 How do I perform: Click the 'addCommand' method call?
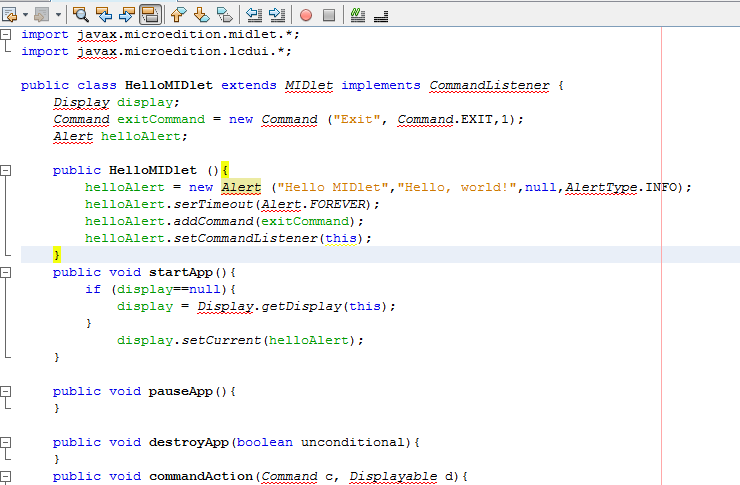[213, 221]
